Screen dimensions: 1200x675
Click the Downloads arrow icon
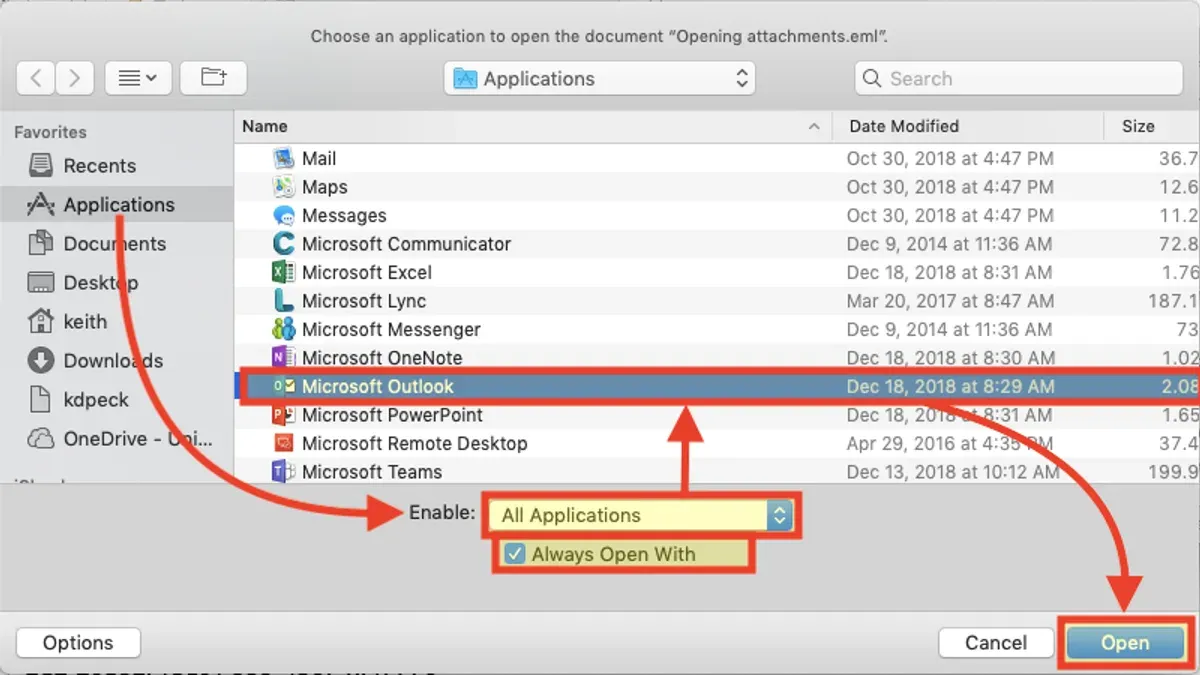40,361
